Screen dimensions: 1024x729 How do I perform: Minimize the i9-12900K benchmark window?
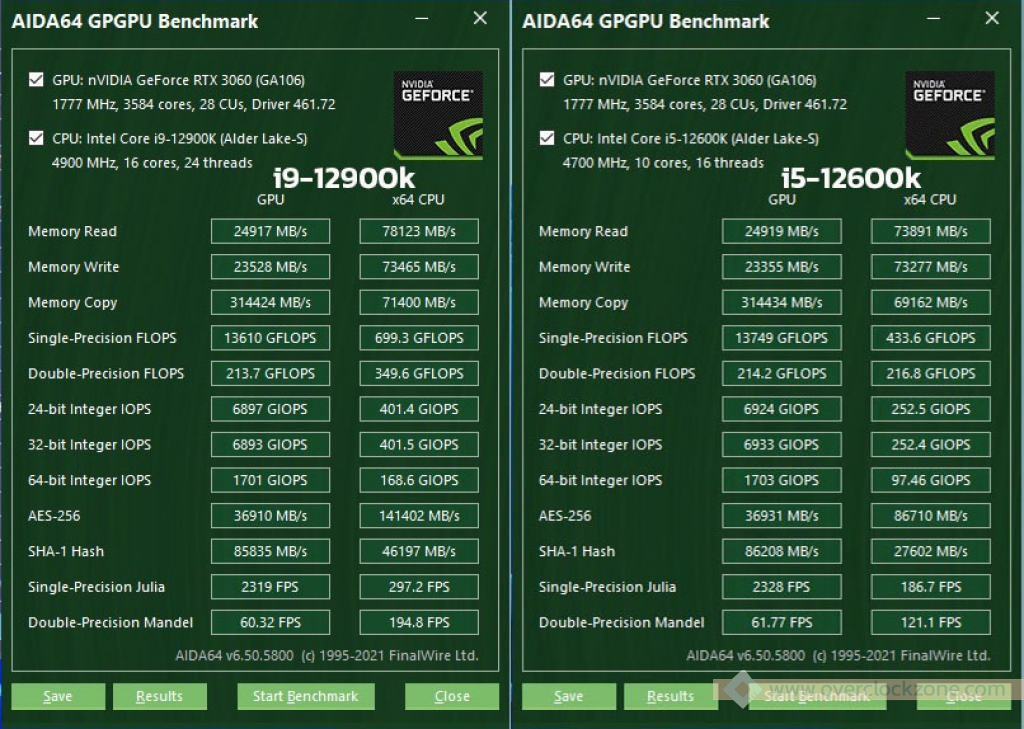tap(422, 18)
